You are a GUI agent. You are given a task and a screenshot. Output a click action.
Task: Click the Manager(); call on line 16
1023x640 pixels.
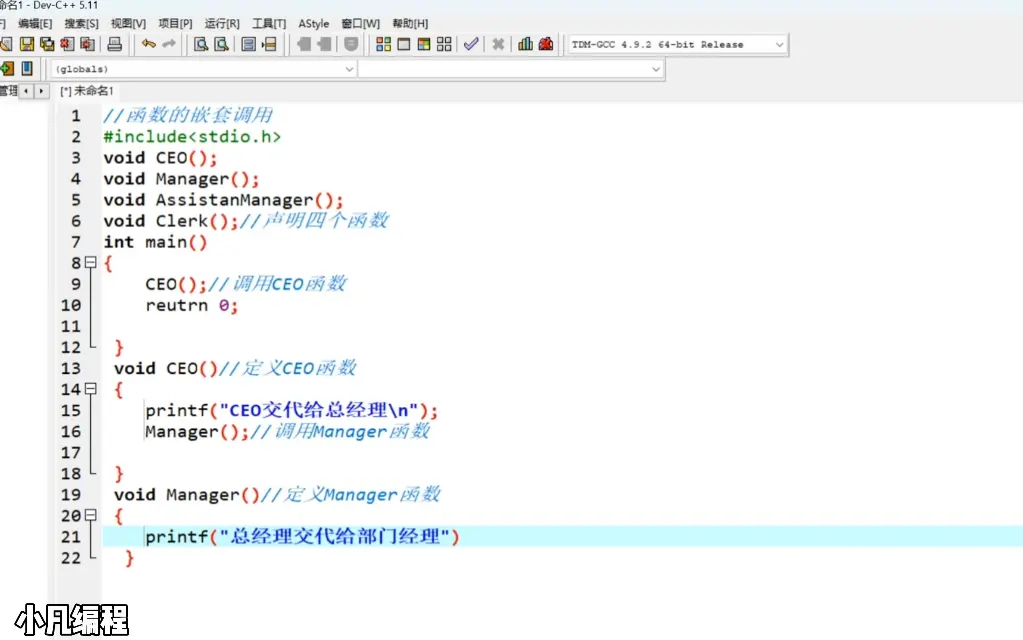click(x=197, y=432)
